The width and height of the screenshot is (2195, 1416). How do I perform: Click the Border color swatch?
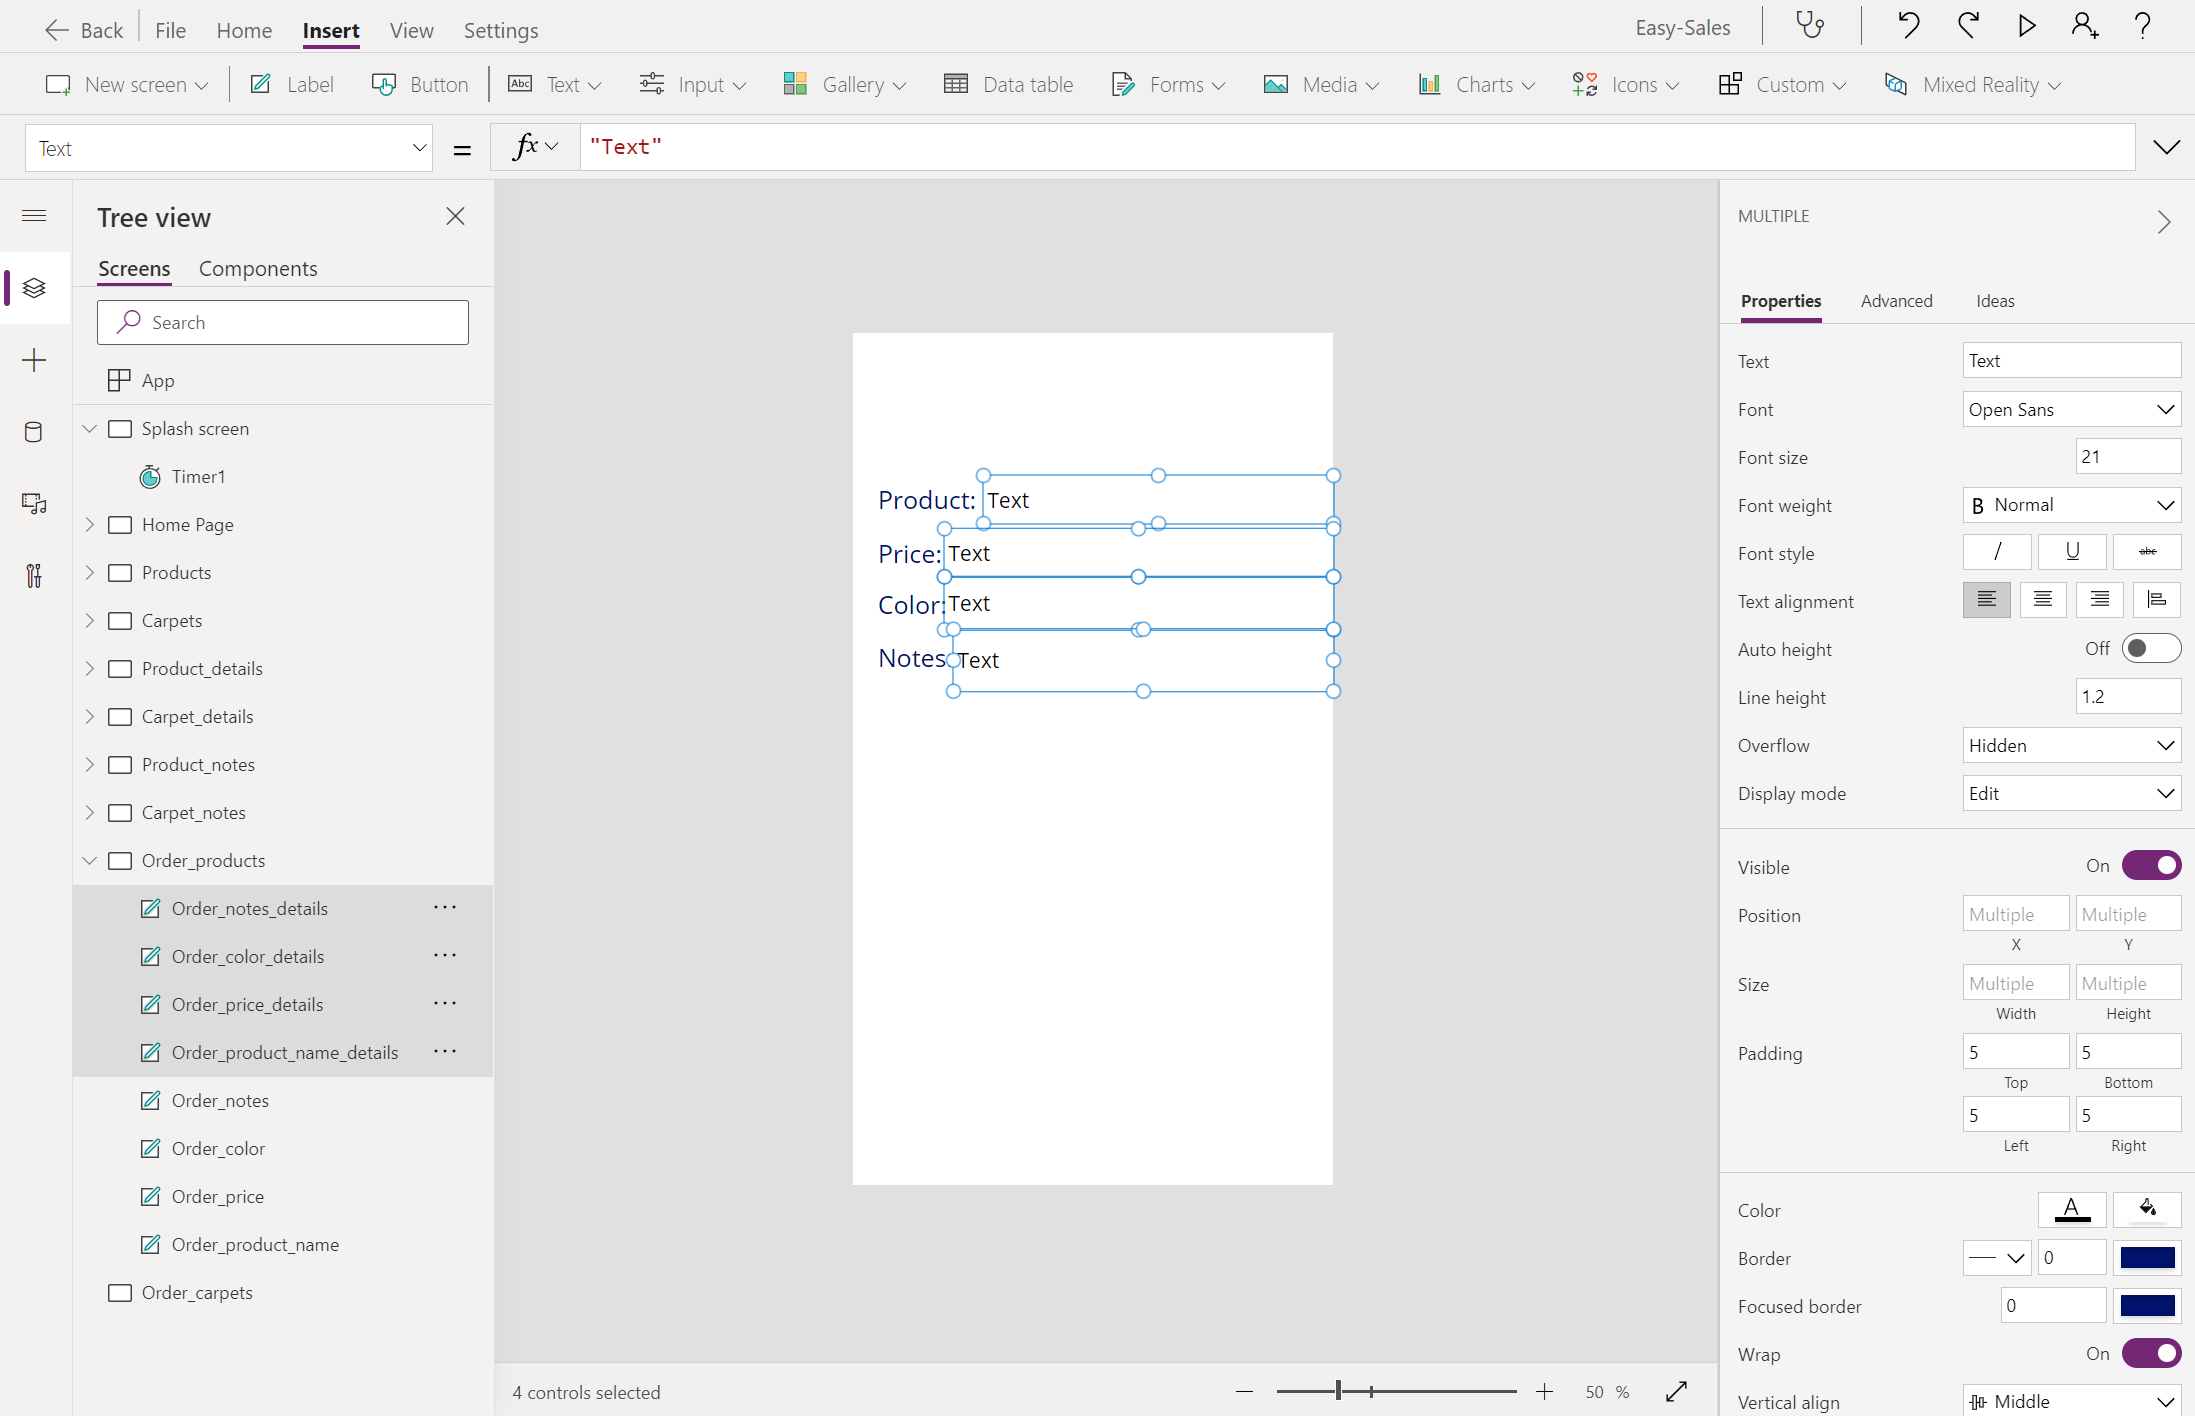coord(2147,1258)
